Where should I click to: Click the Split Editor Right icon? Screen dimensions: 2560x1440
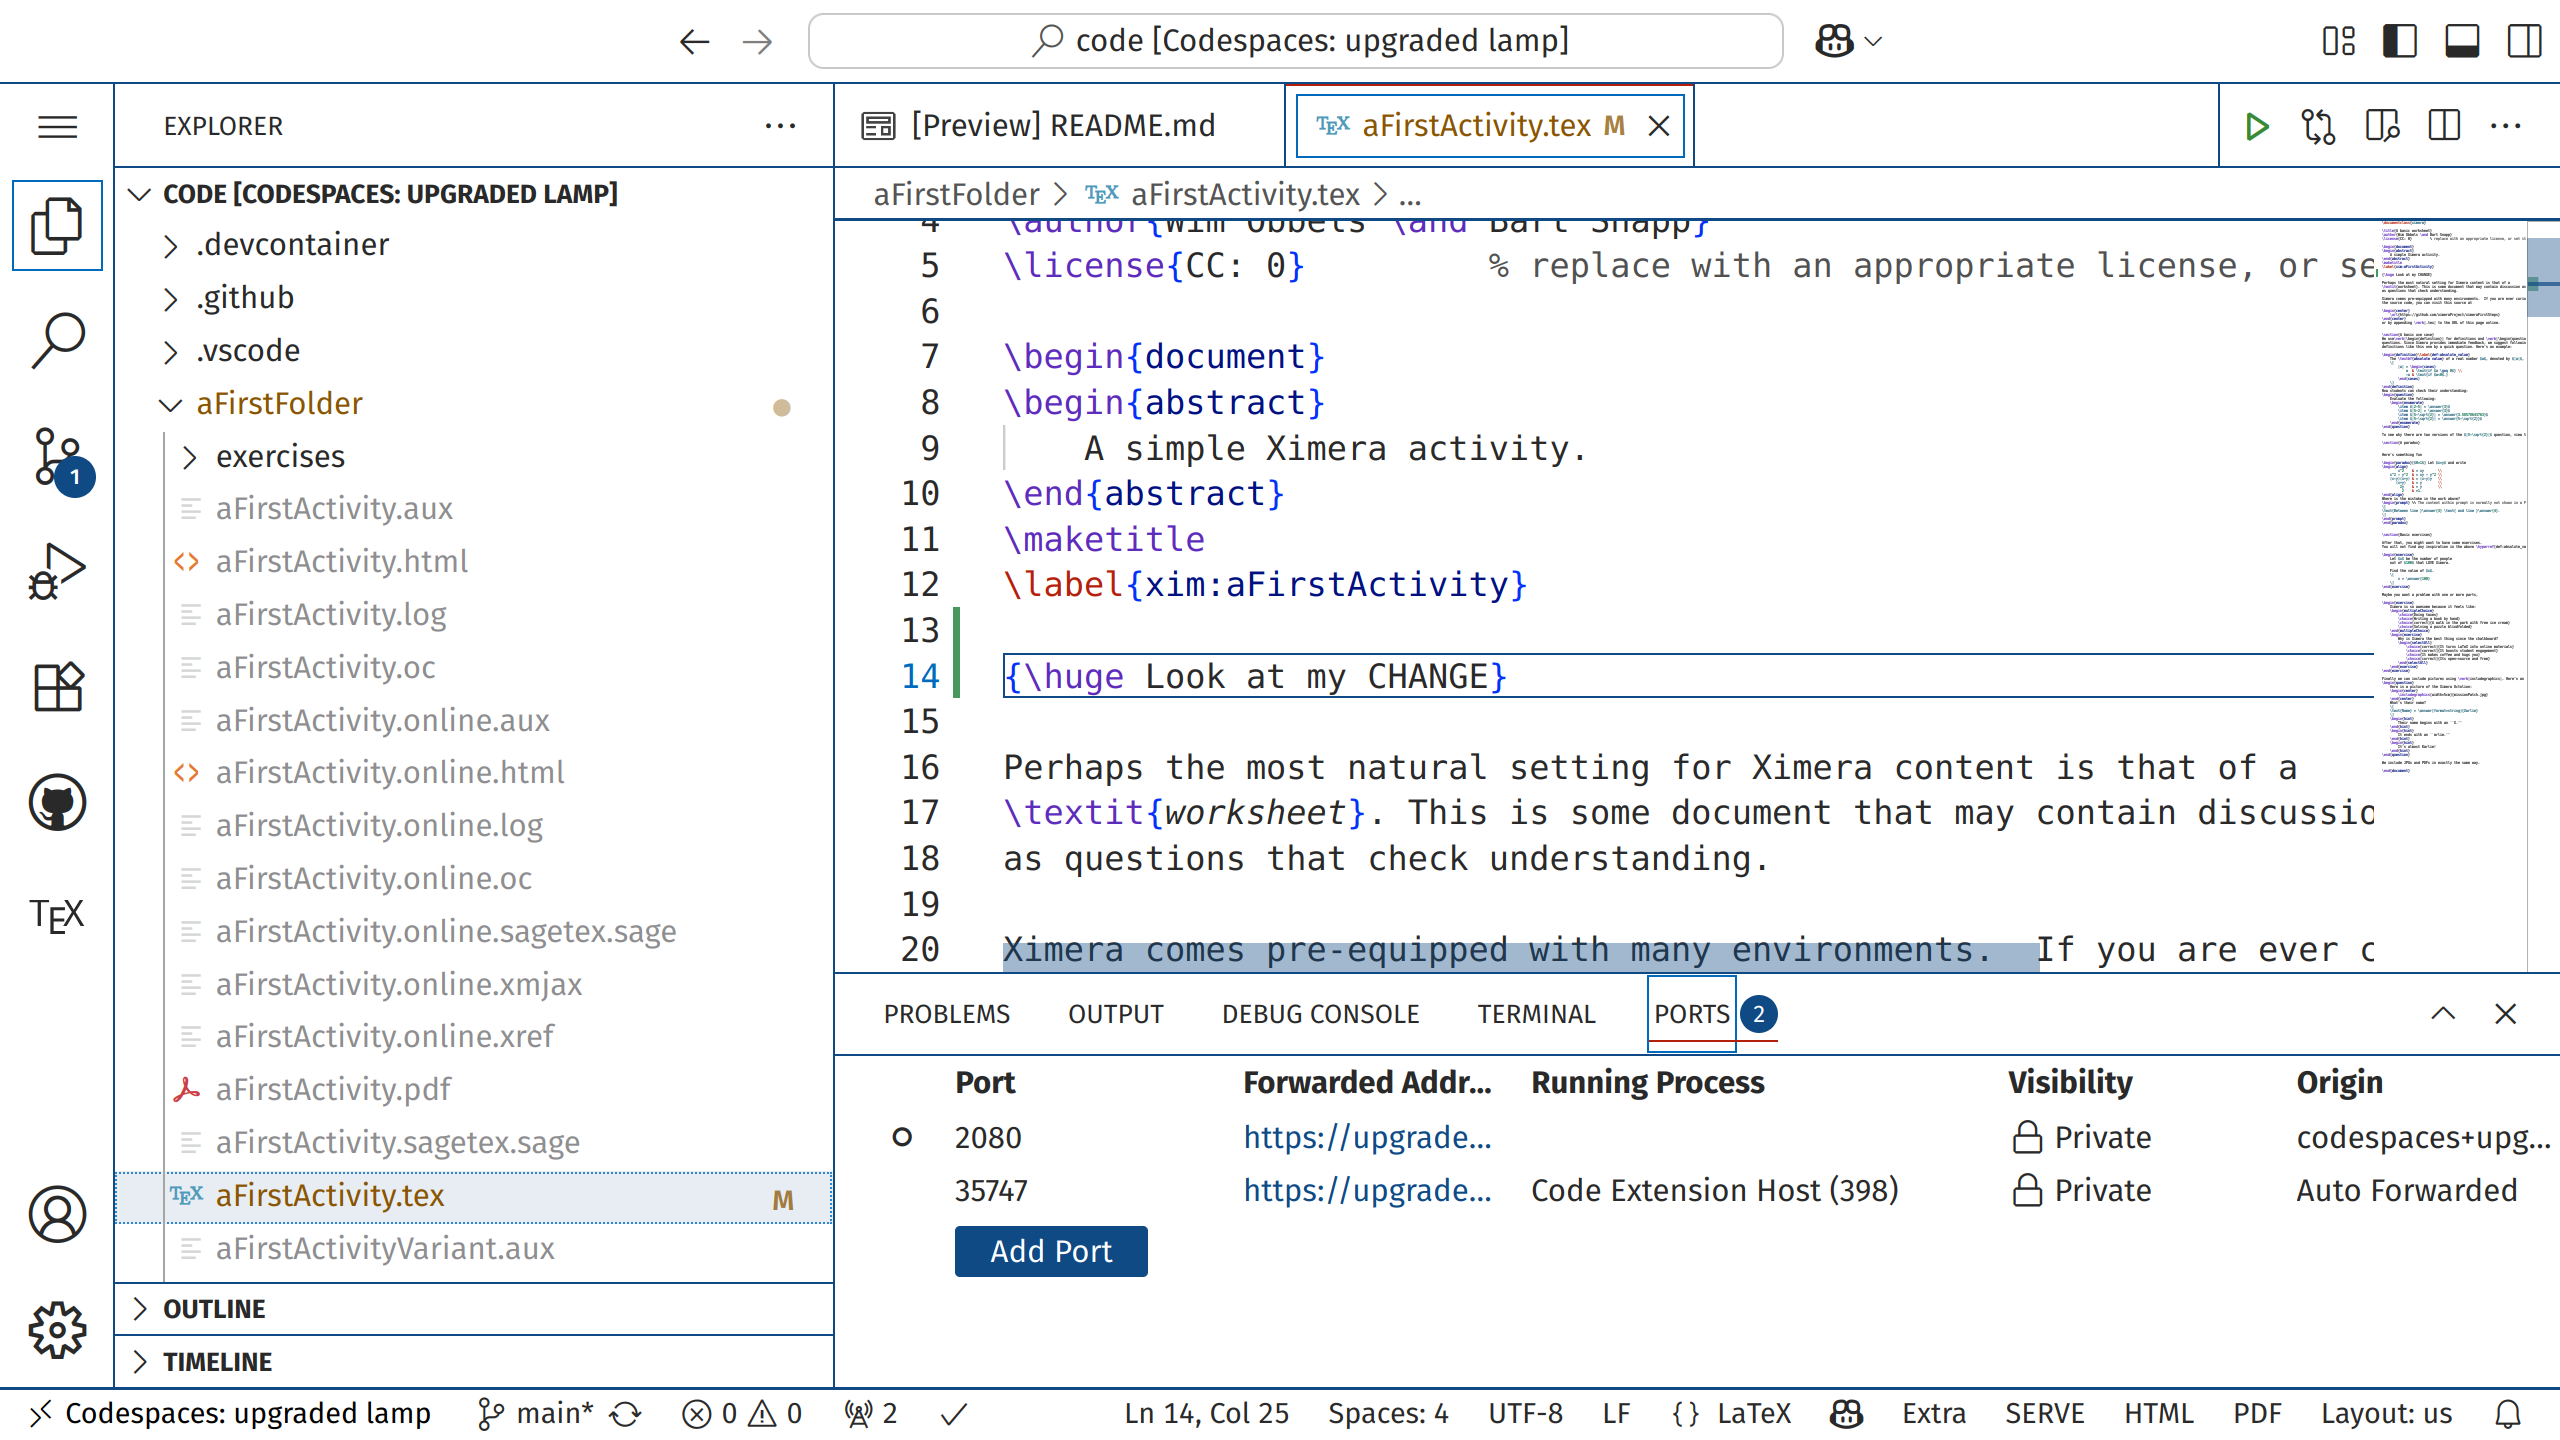coord(2443,126)
